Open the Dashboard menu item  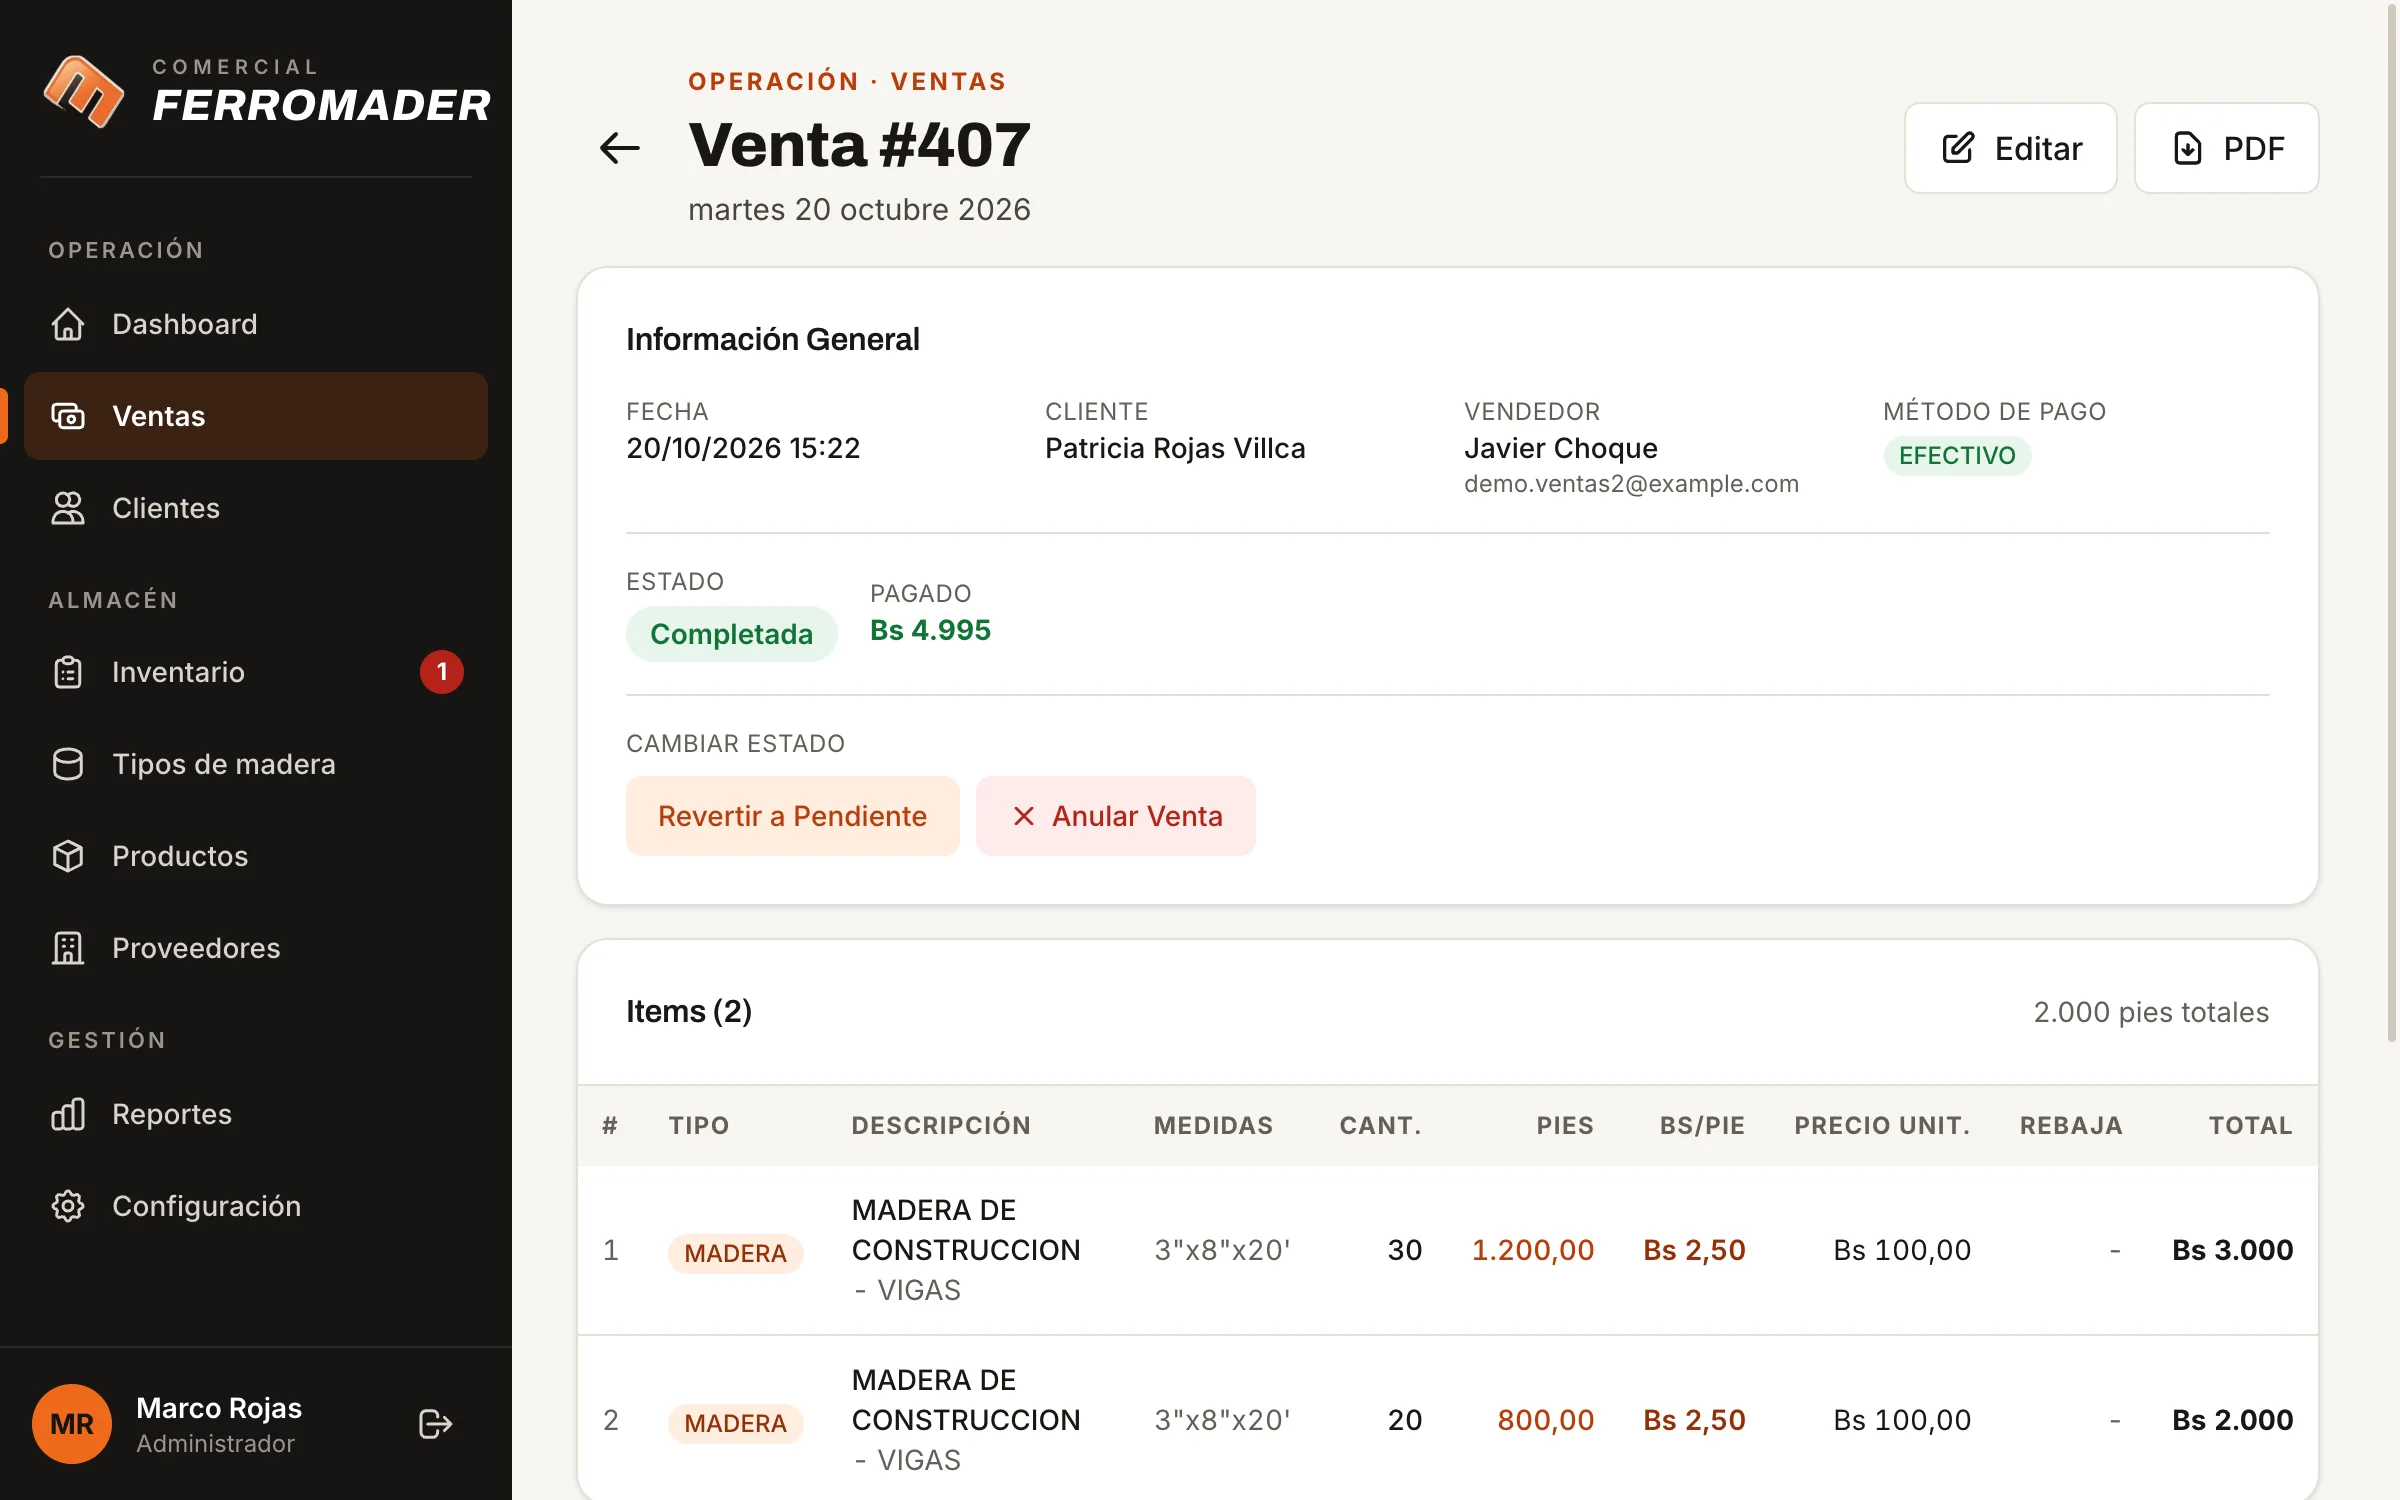[x=256, y=324]
